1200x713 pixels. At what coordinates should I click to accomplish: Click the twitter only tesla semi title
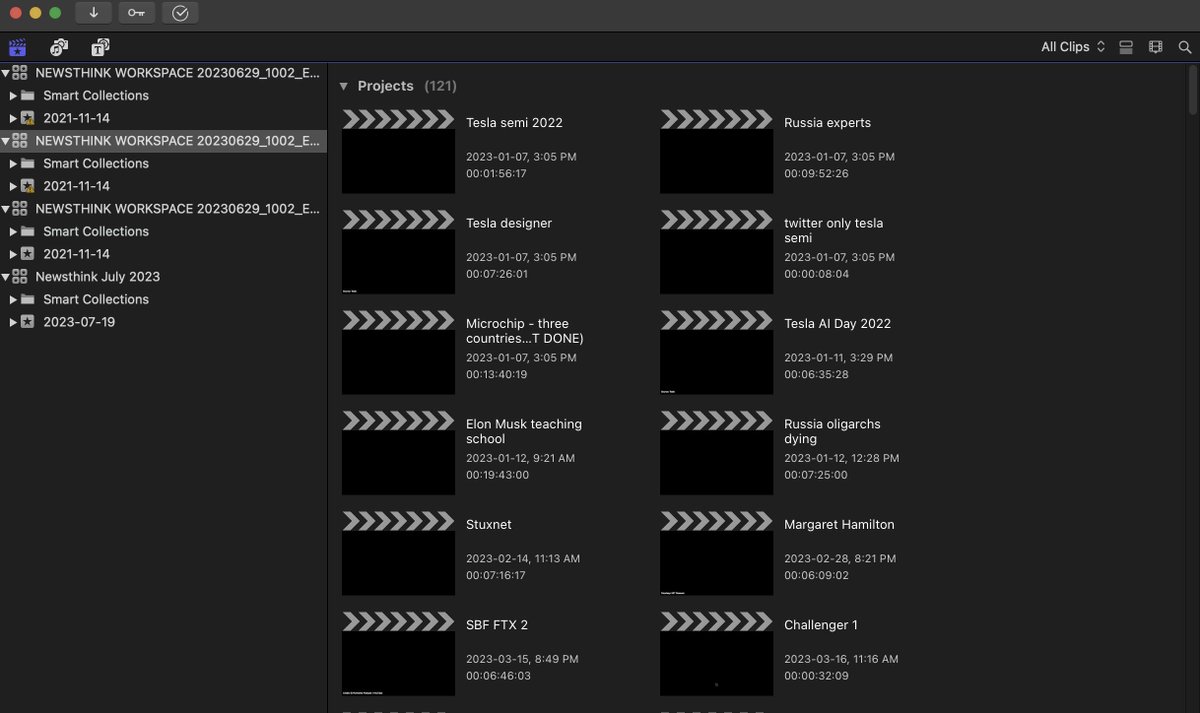(x=833, y=231)
